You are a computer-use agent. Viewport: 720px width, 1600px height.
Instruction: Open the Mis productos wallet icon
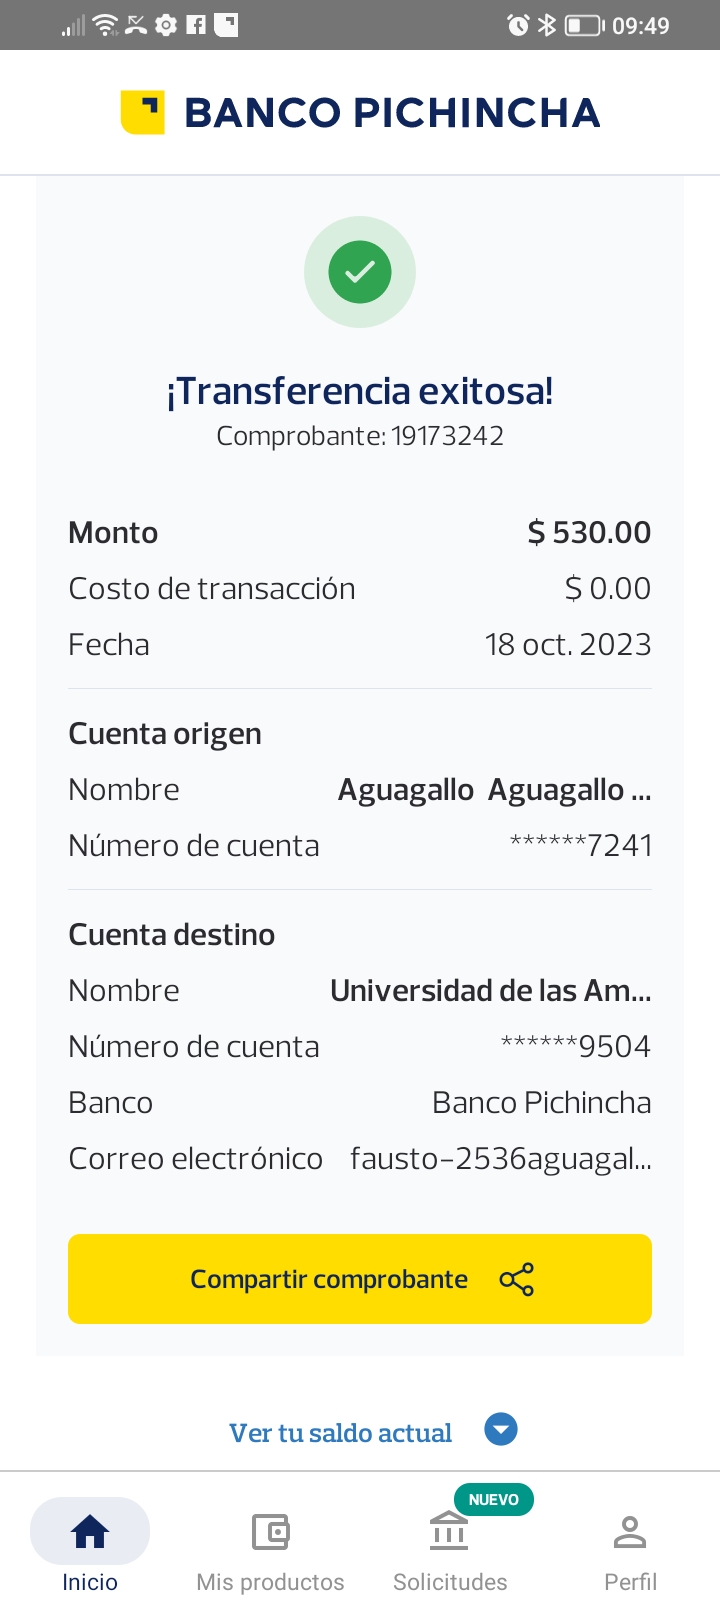pos(270,1531)
